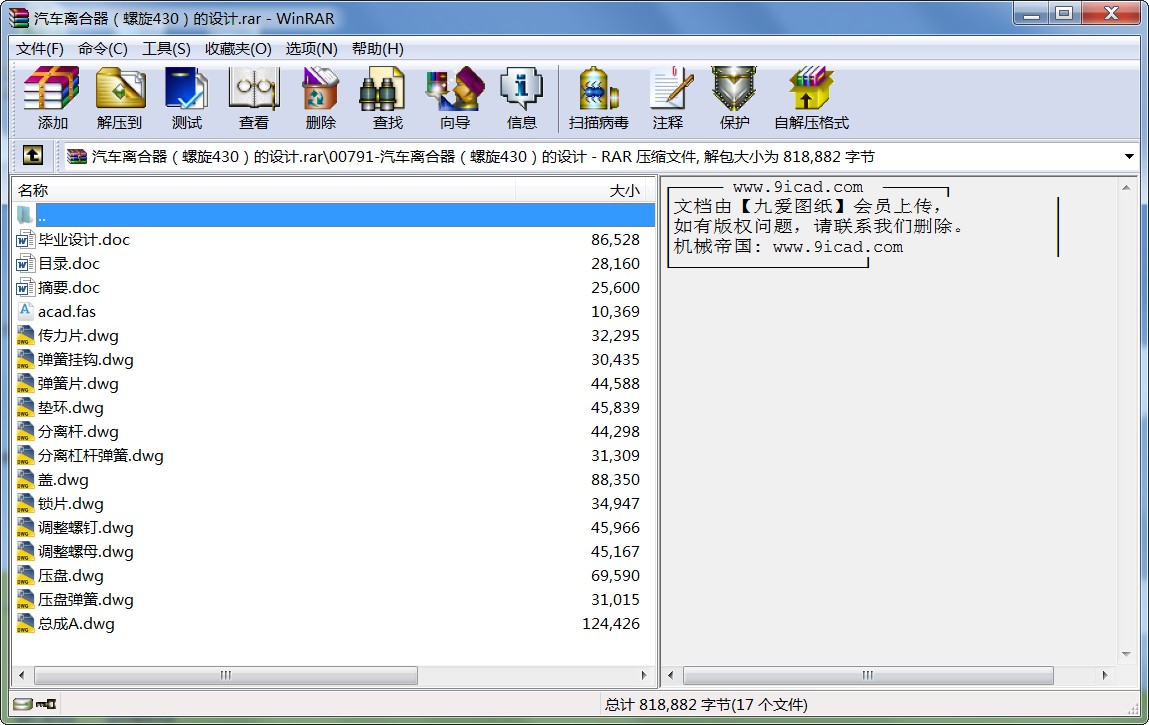
Task: Click the 测试 (Test) archive icon
Action: pos(185,97)
